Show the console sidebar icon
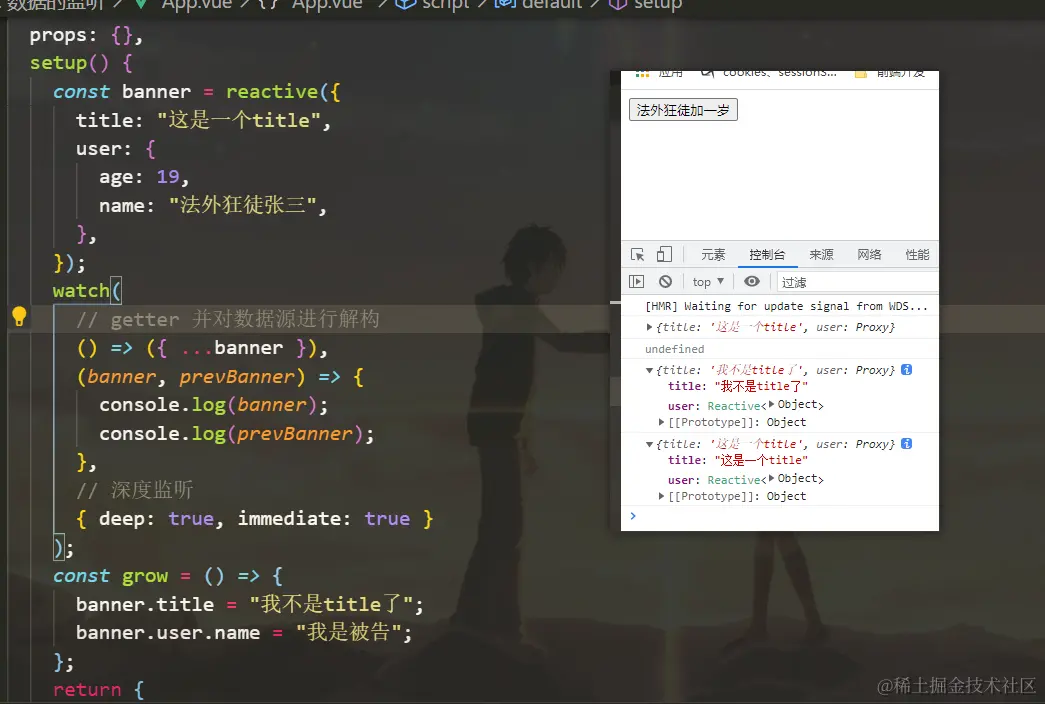The image size is (1045, 704). coord(636,281)
